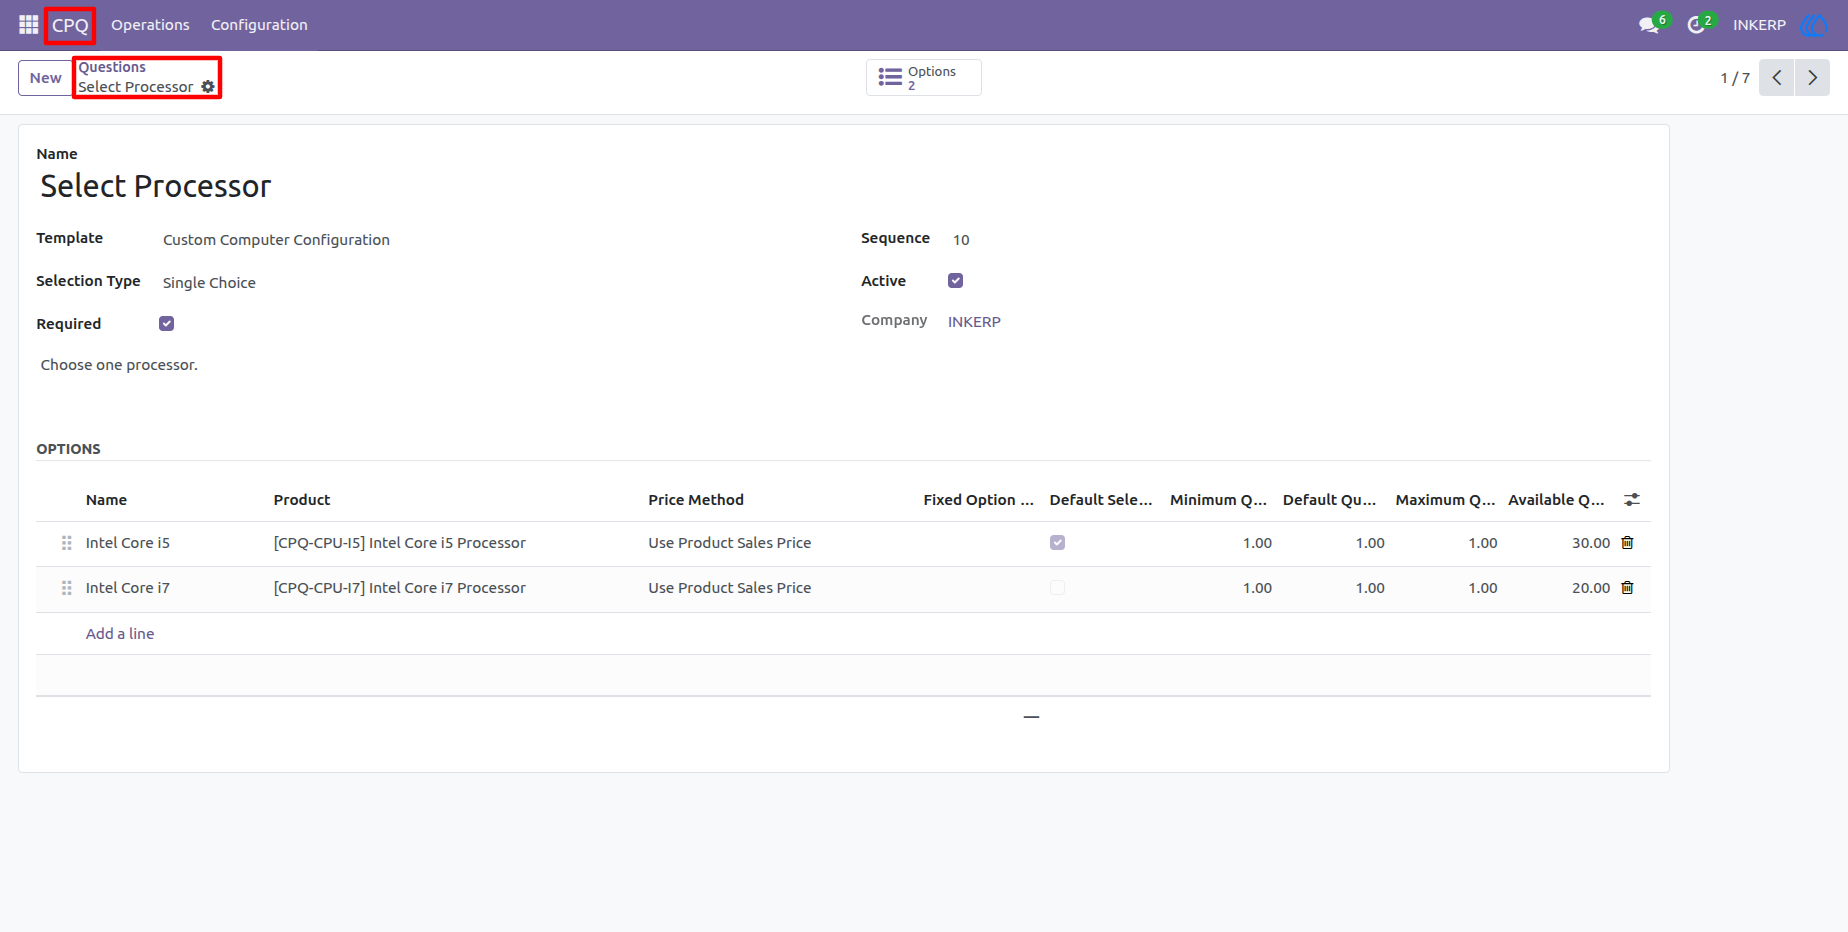The height and width of the screenshot is (932, 1848).
Task: Click the Choose one processor description
Action: pos(119,365)
